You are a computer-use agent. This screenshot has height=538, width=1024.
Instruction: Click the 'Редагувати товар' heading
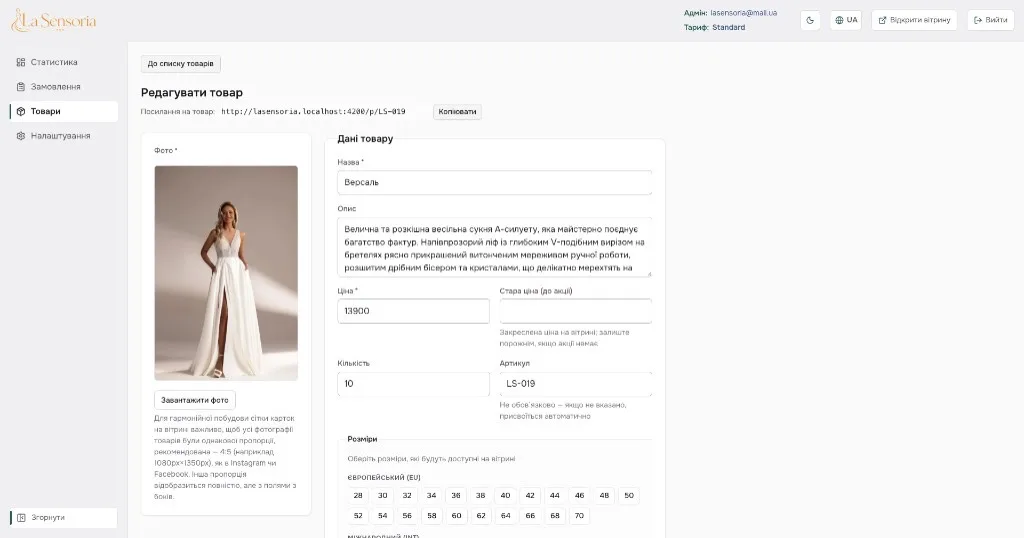tap(192, 93)
